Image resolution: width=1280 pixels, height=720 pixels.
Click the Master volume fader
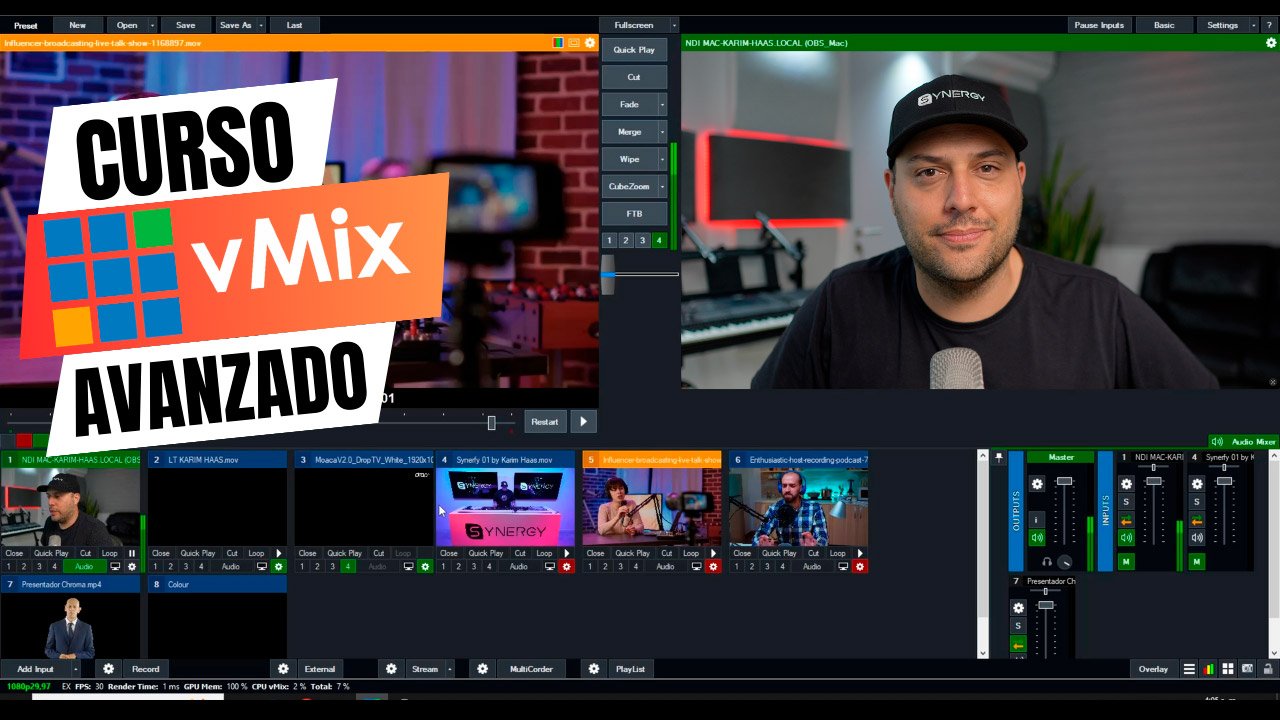pos(1064,481)
